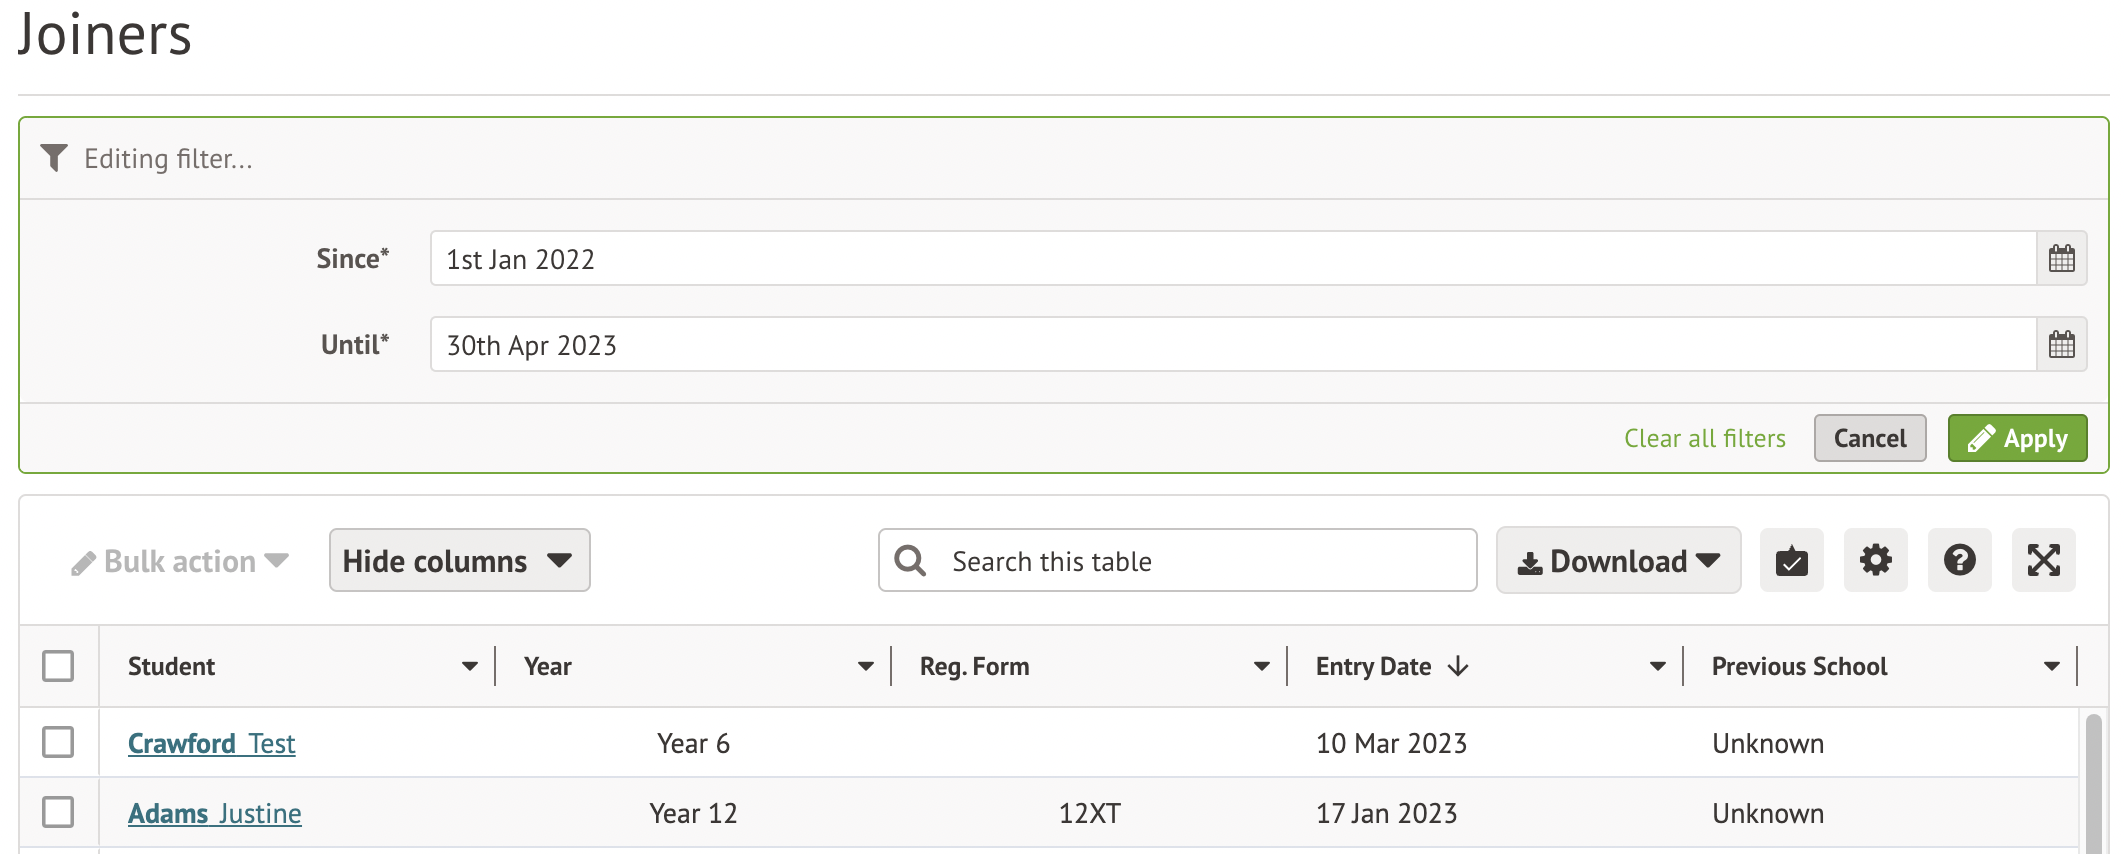Expand the Download dropdown menu
2124x854 pixels.
1618,560
